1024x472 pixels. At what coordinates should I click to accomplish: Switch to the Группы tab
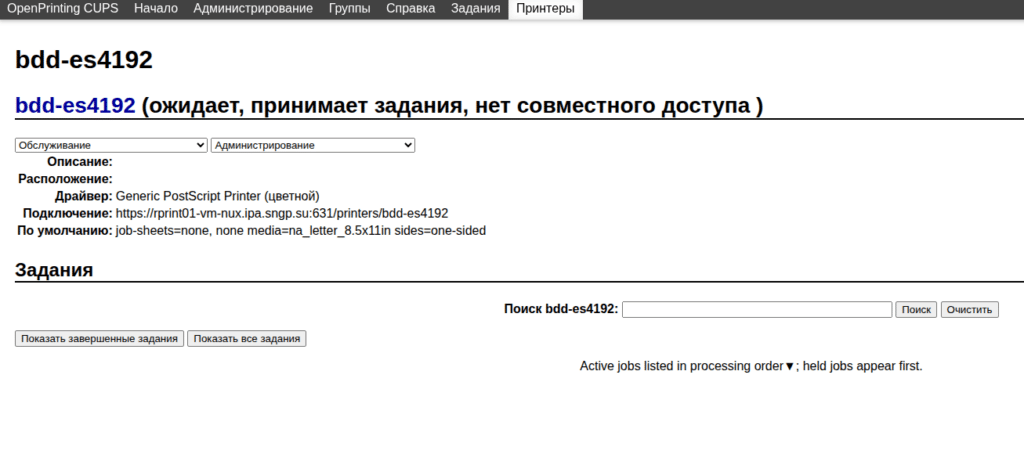tap(349, 8)
